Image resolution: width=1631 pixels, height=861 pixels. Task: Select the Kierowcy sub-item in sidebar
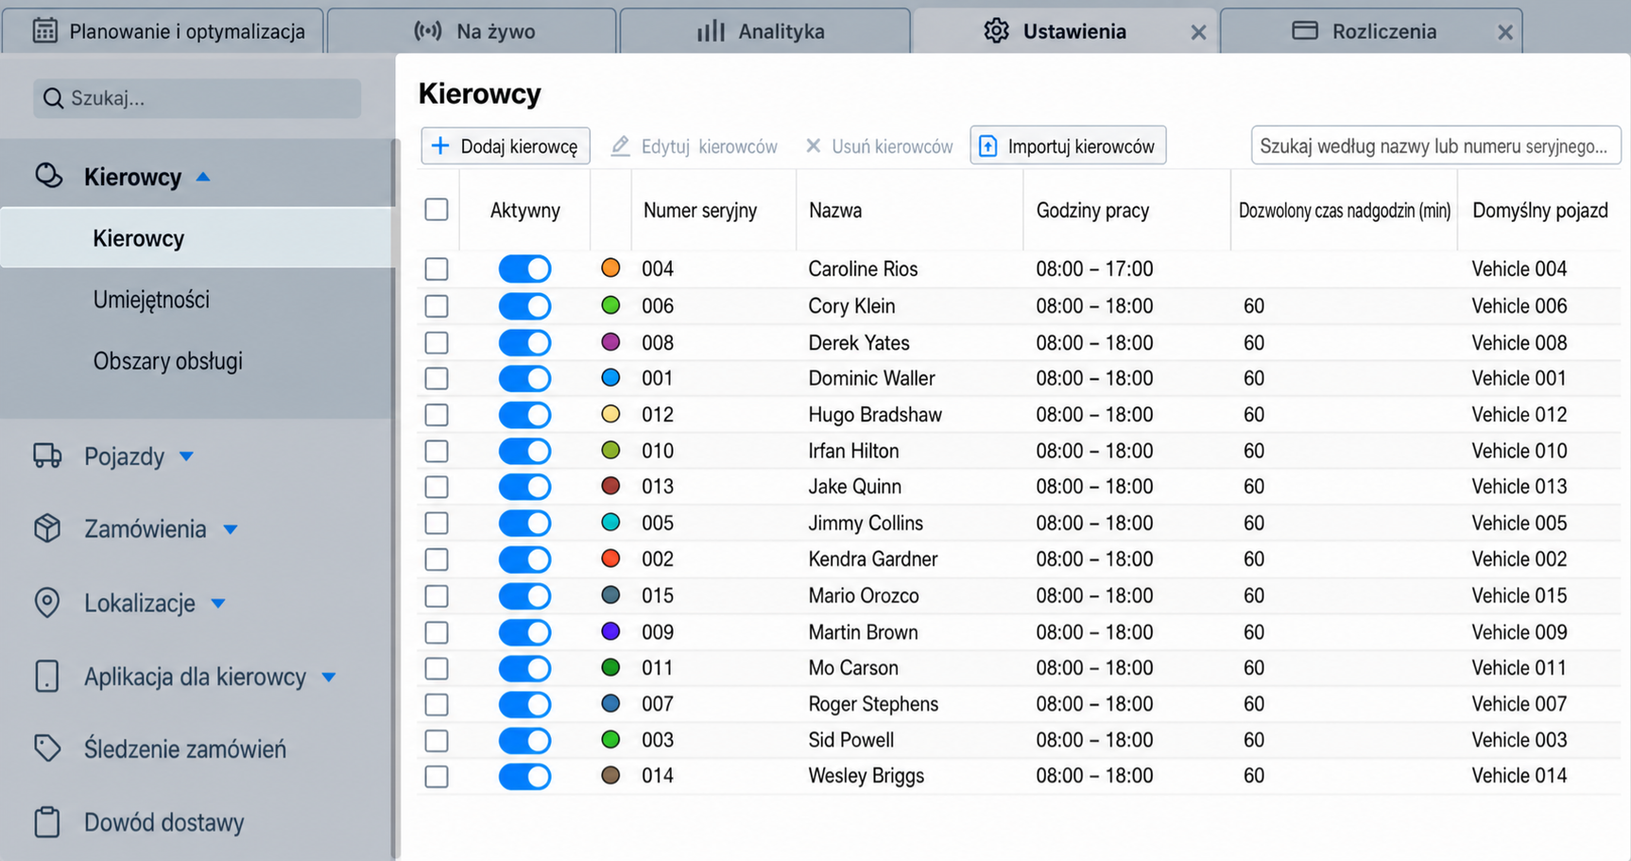coord(197,238)
